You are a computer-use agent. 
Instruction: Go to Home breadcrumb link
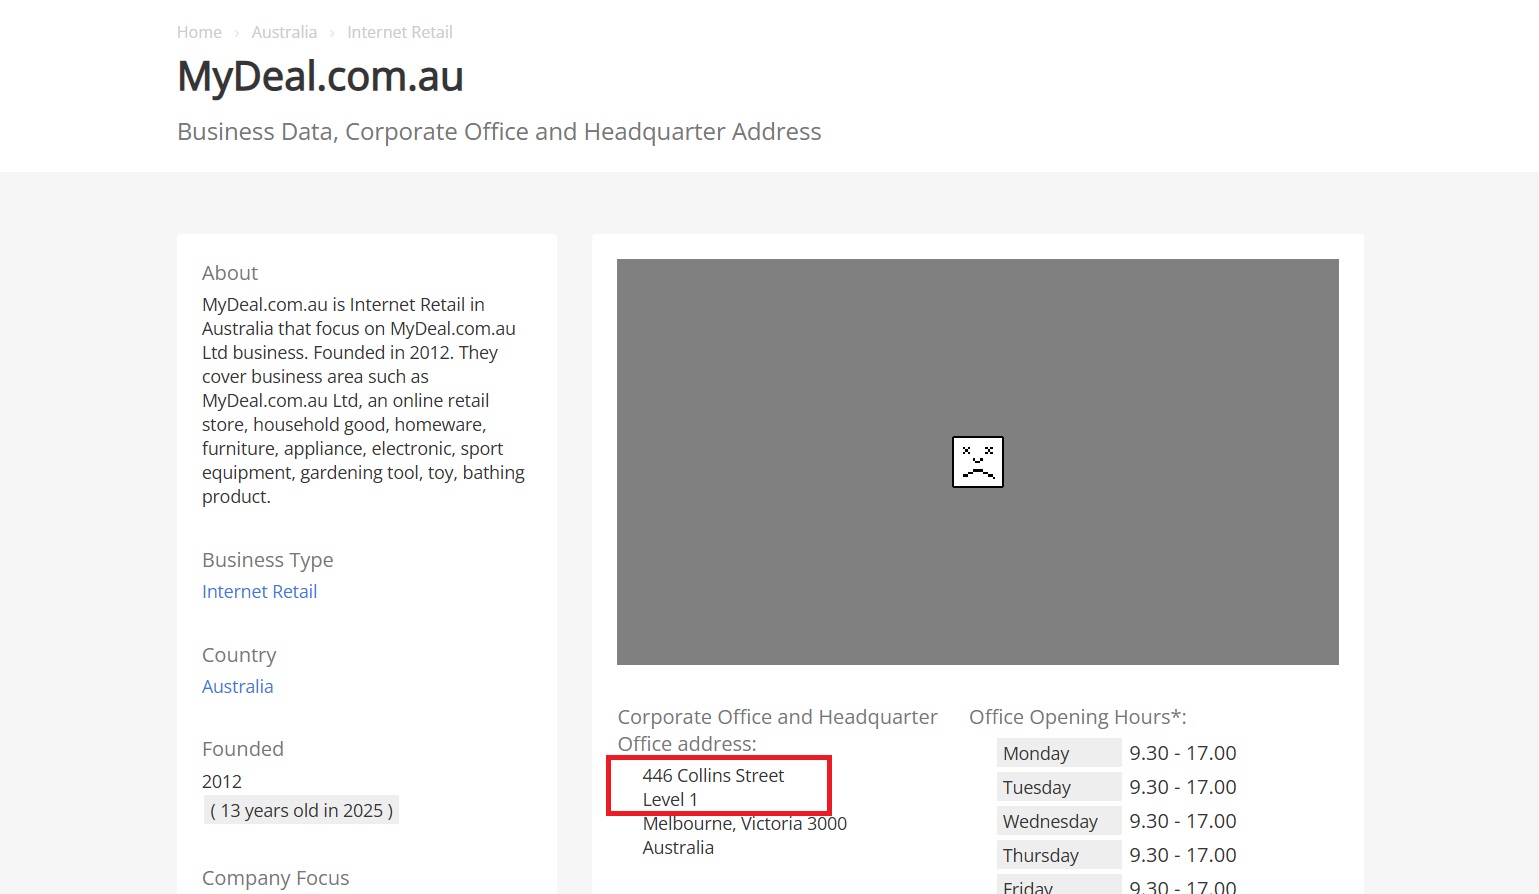click(x=199, y=32)
